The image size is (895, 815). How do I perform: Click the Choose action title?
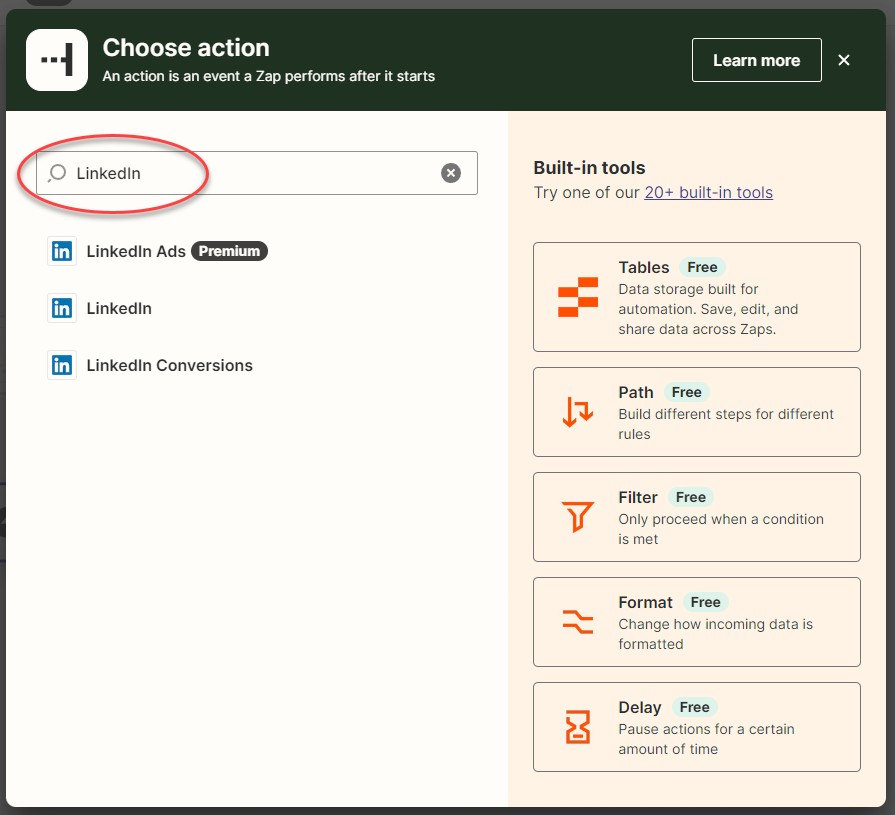[186, 48]
